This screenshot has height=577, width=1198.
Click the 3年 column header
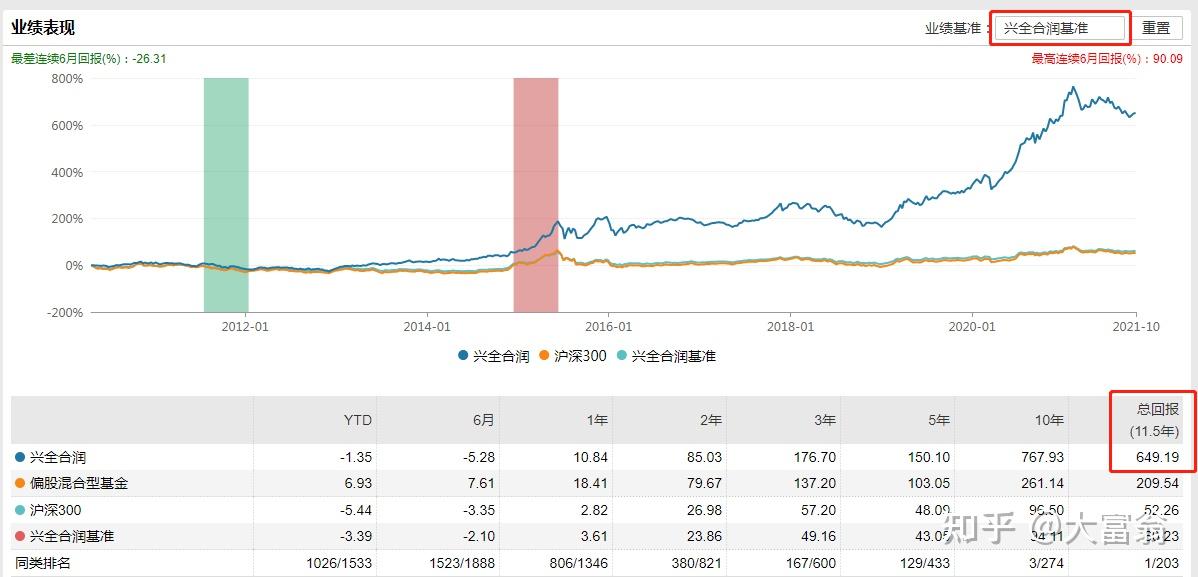[x=824, y=420]
